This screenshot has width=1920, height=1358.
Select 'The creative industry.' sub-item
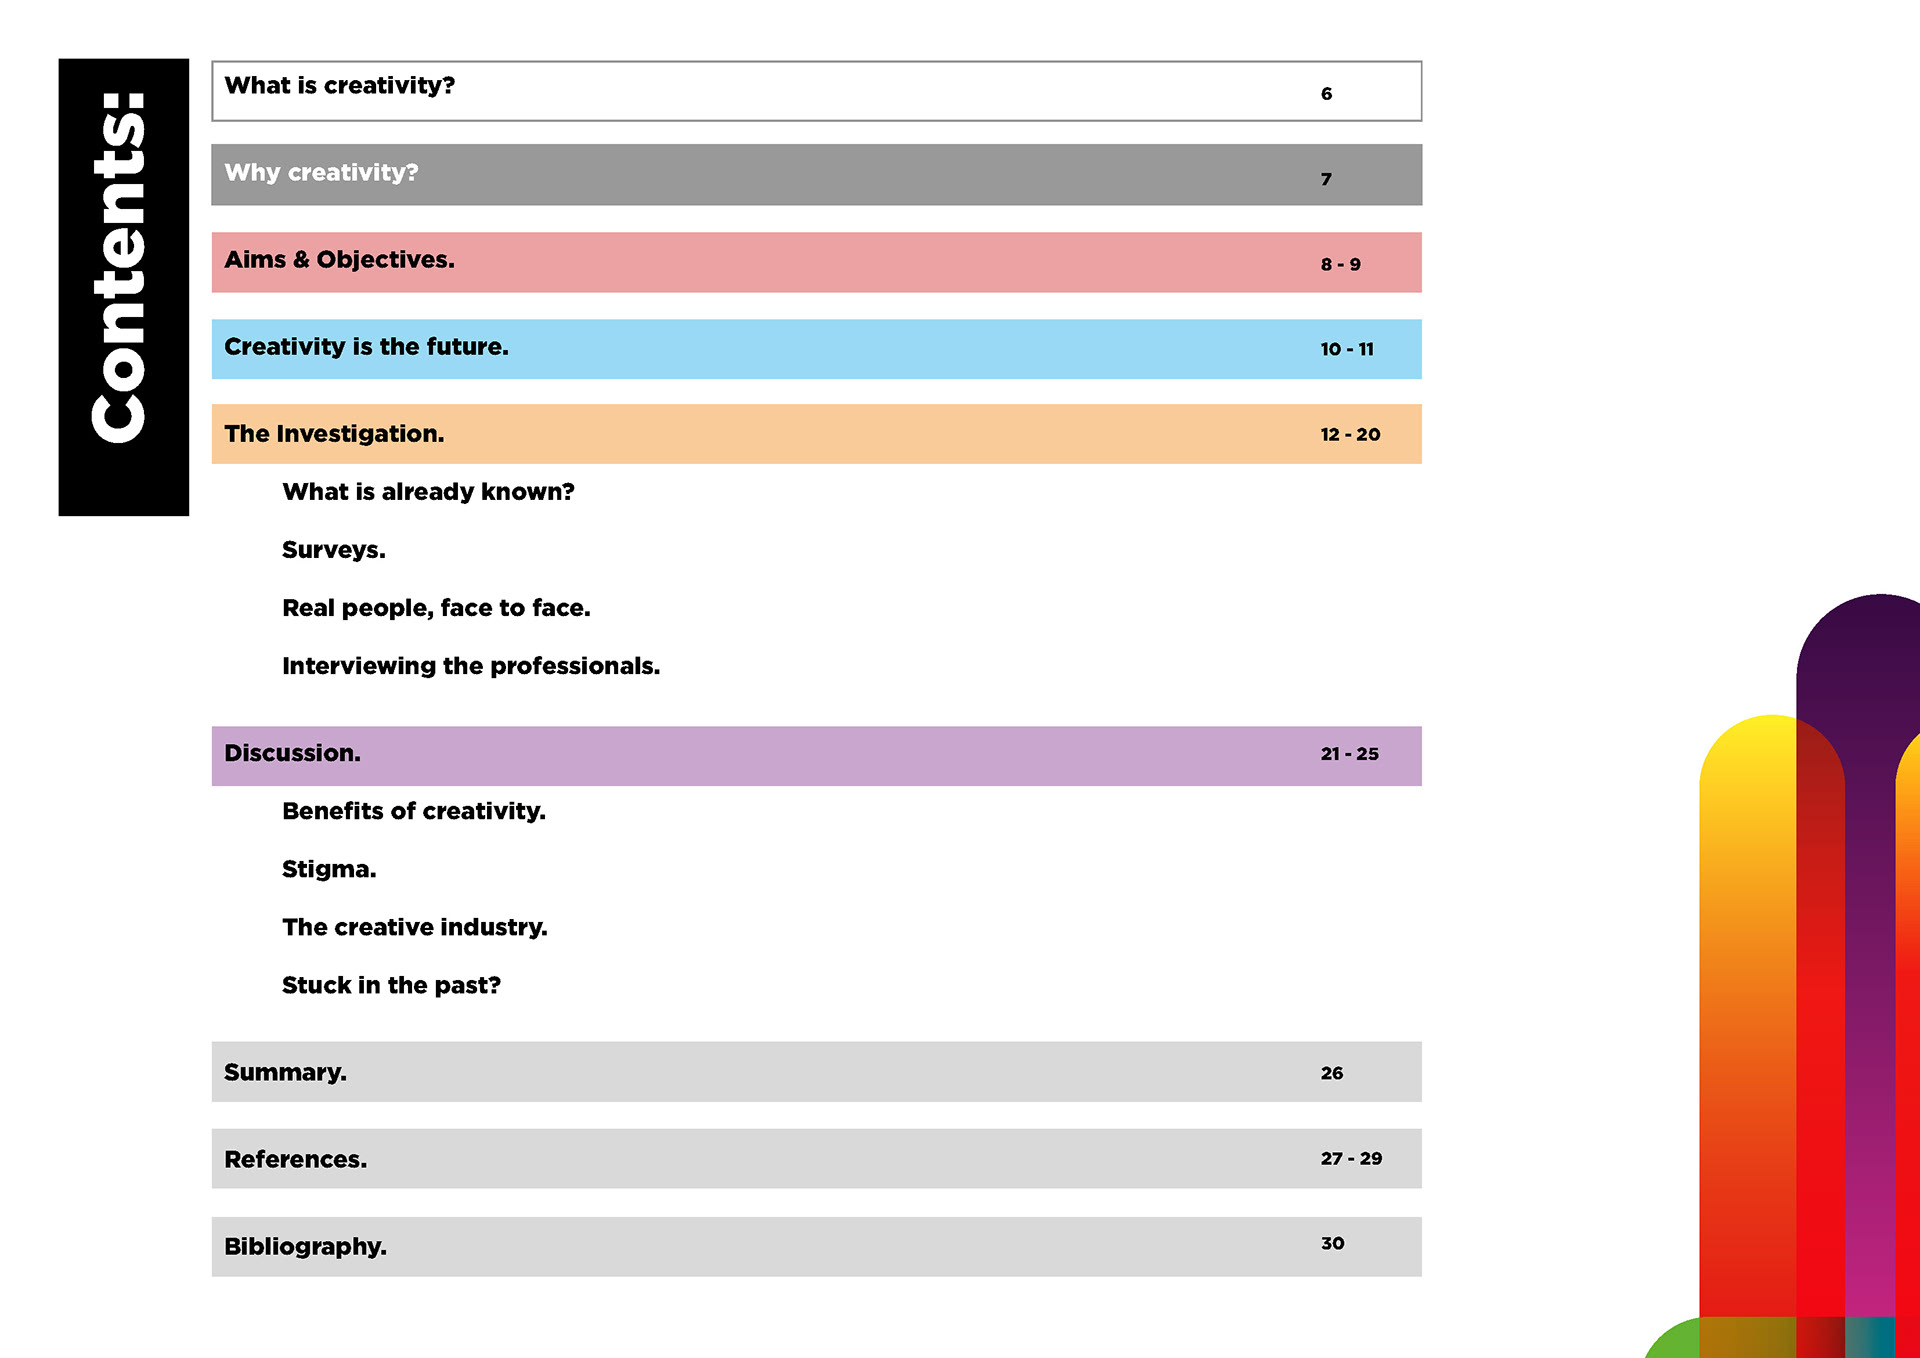coord(415,927)
